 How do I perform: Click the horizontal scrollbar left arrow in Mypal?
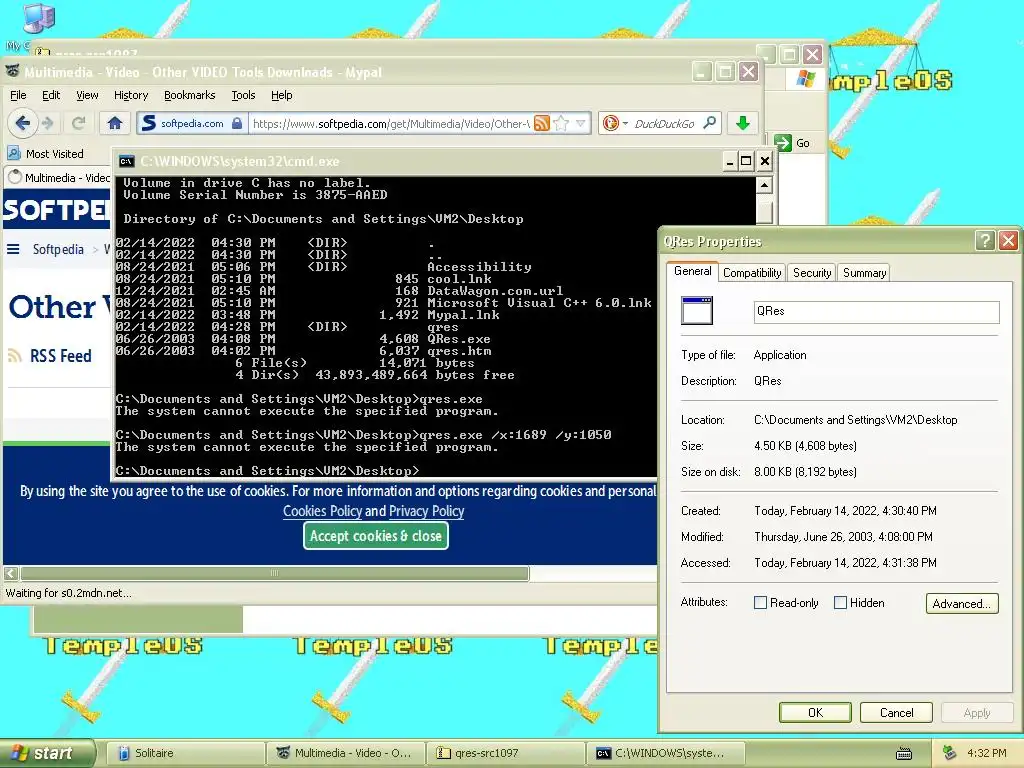[x=11, y=573]
